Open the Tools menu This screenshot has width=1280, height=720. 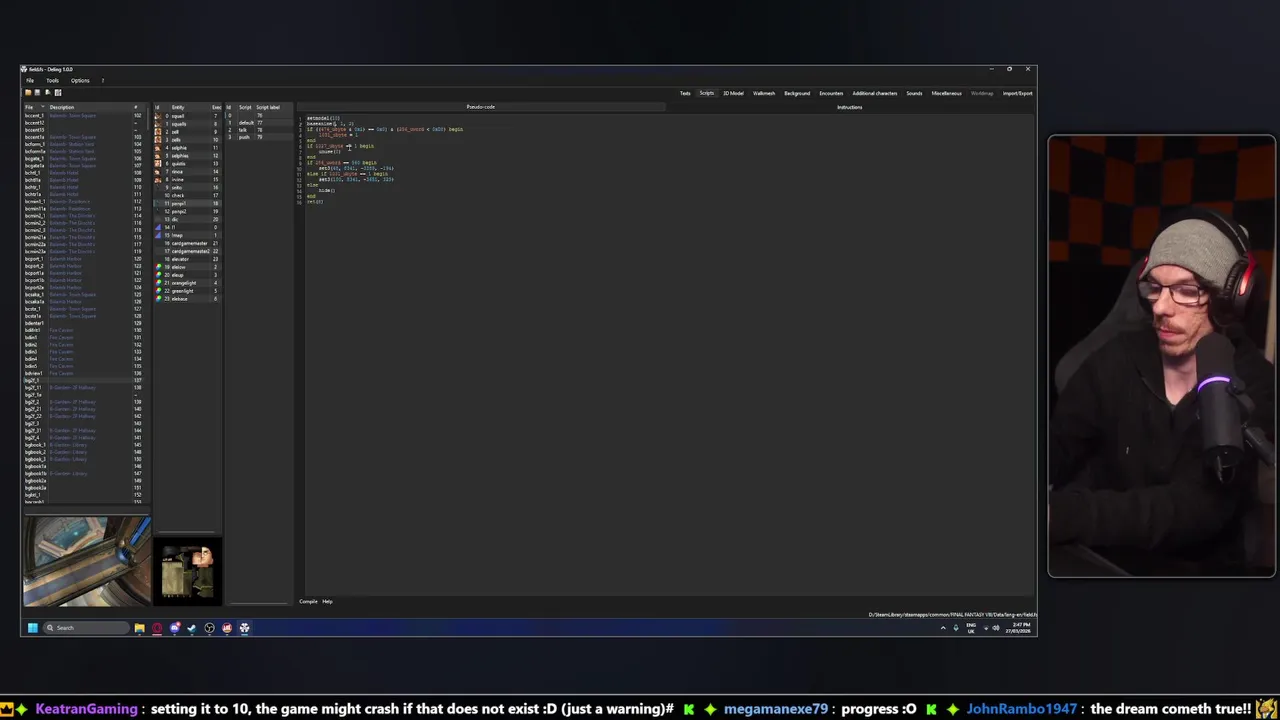coord(52,80)
